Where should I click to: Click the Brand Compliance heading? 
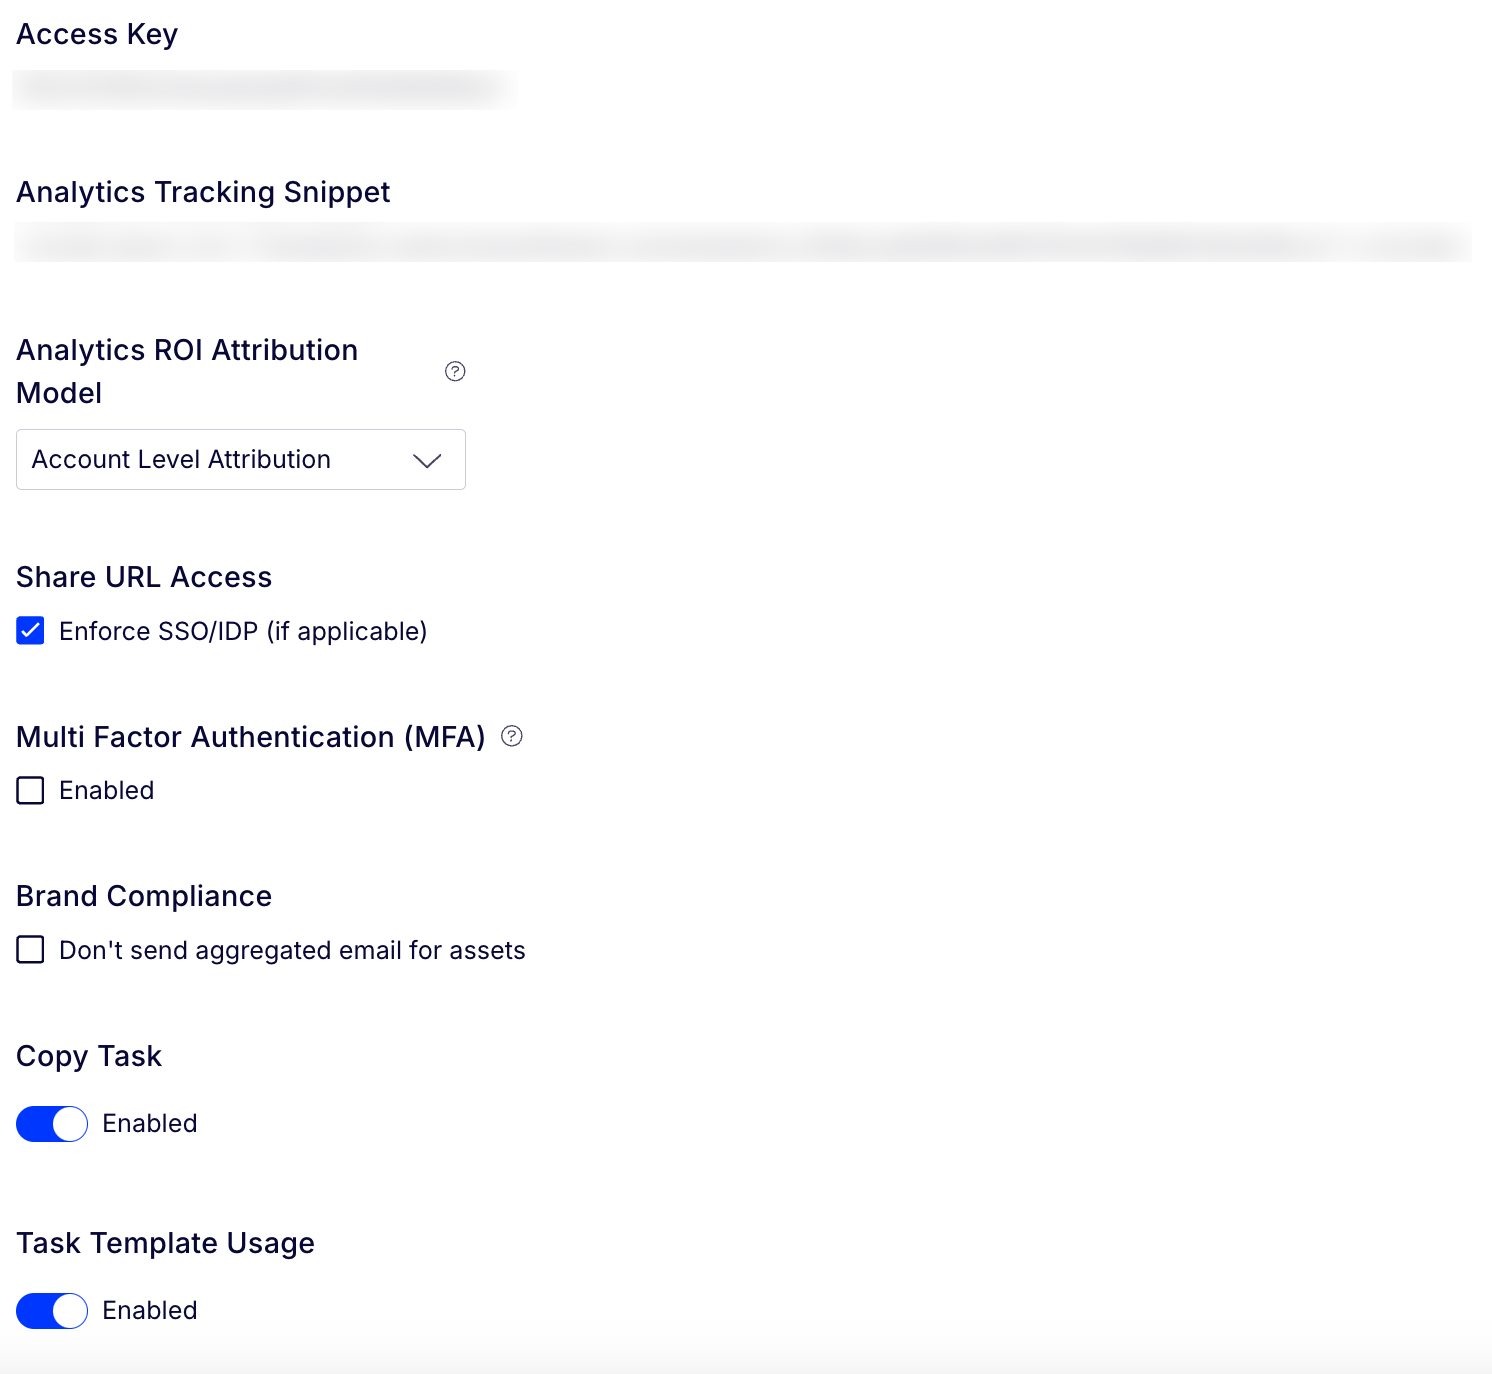coord(144,896)
